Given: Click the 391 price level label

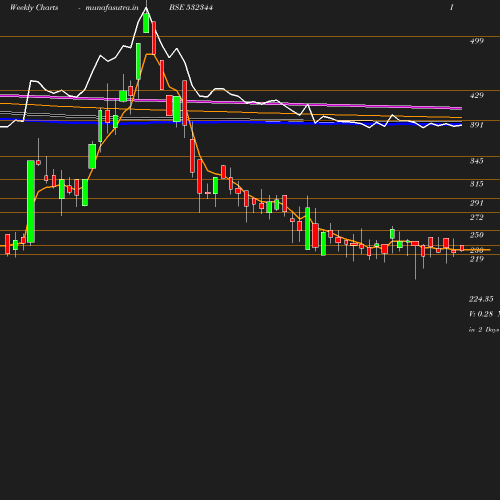Looking at the screenshot, I should pos(476,125).
